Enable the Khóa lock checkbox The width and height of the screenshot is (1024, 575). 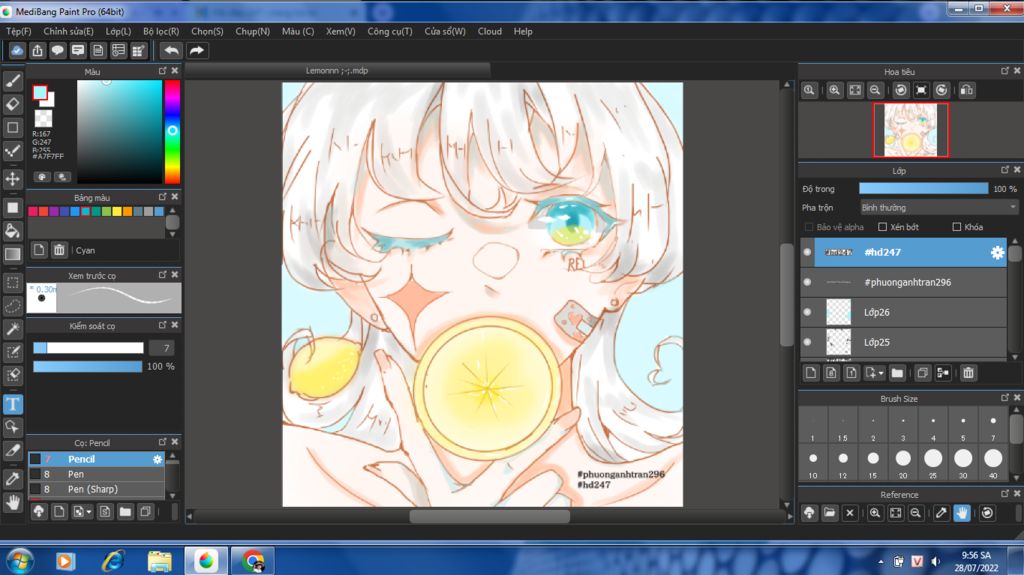(957, 227)
